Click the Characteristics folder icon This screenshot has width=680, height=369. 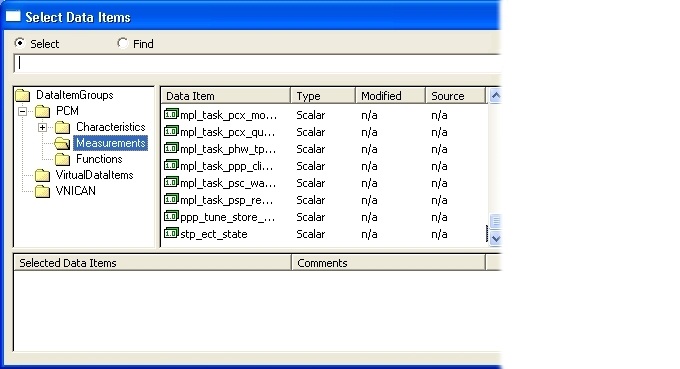(62, 127)
